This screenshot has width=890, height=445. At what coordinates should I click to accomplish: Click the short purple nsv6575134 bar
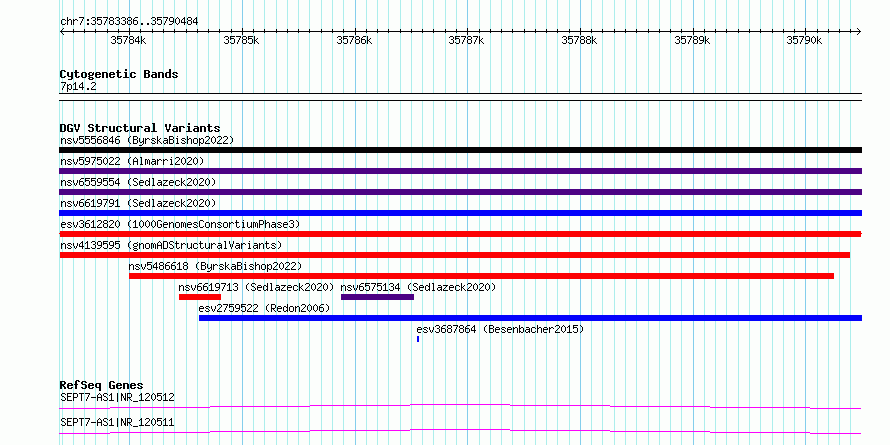[x=377, y=297]
